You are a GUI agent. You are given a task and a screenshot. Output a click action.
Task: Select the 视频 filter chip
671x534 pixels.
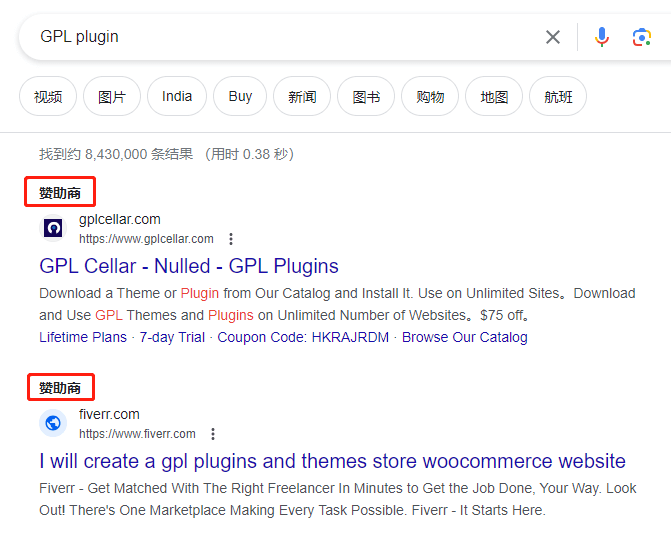point(48,97)
